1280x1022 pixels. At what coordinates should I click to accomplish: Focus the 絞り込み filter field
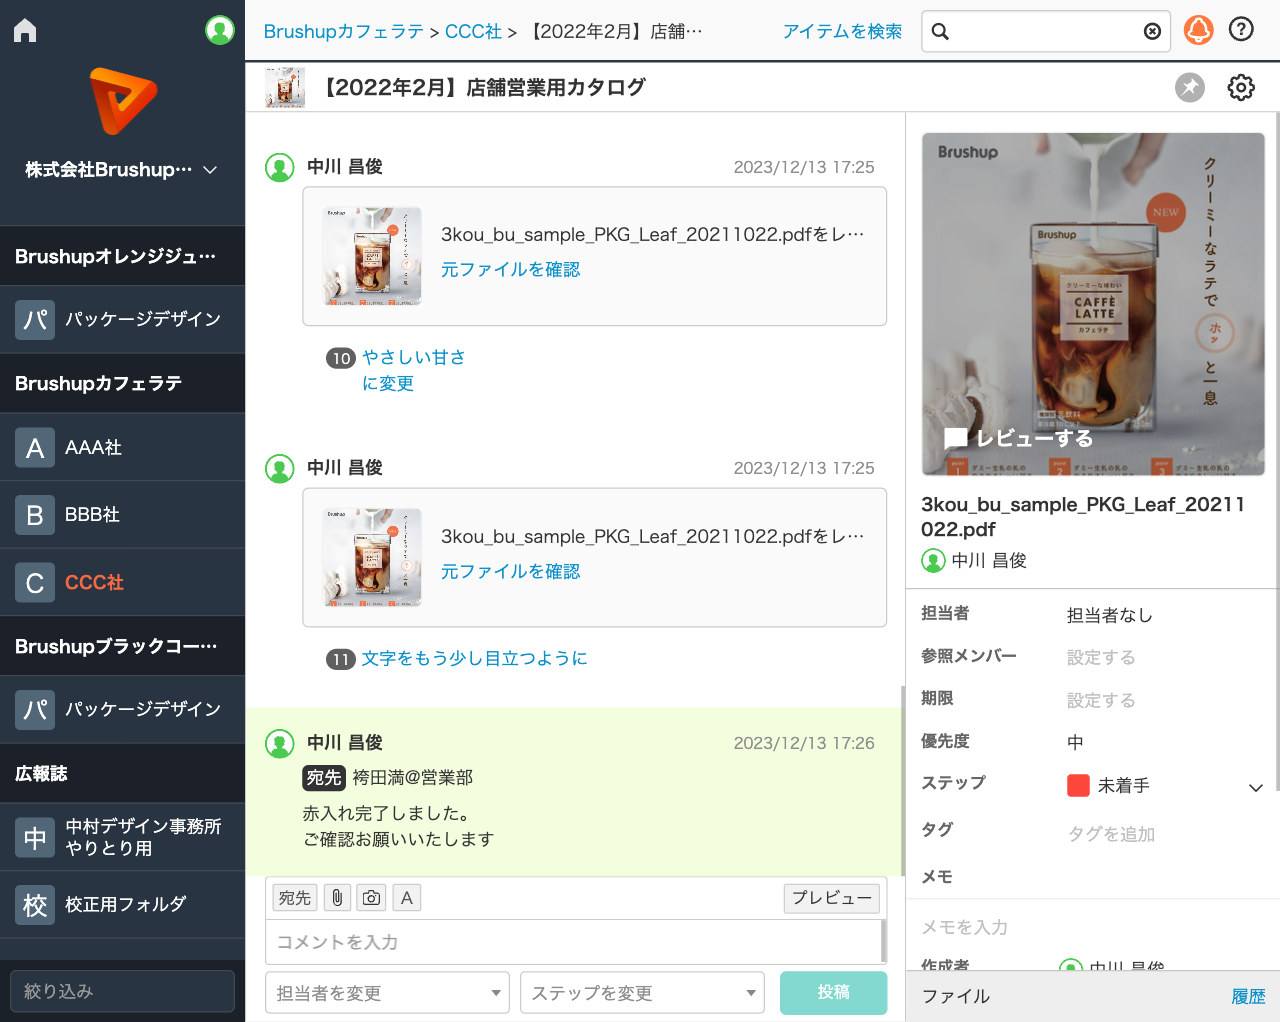(122, 991)
